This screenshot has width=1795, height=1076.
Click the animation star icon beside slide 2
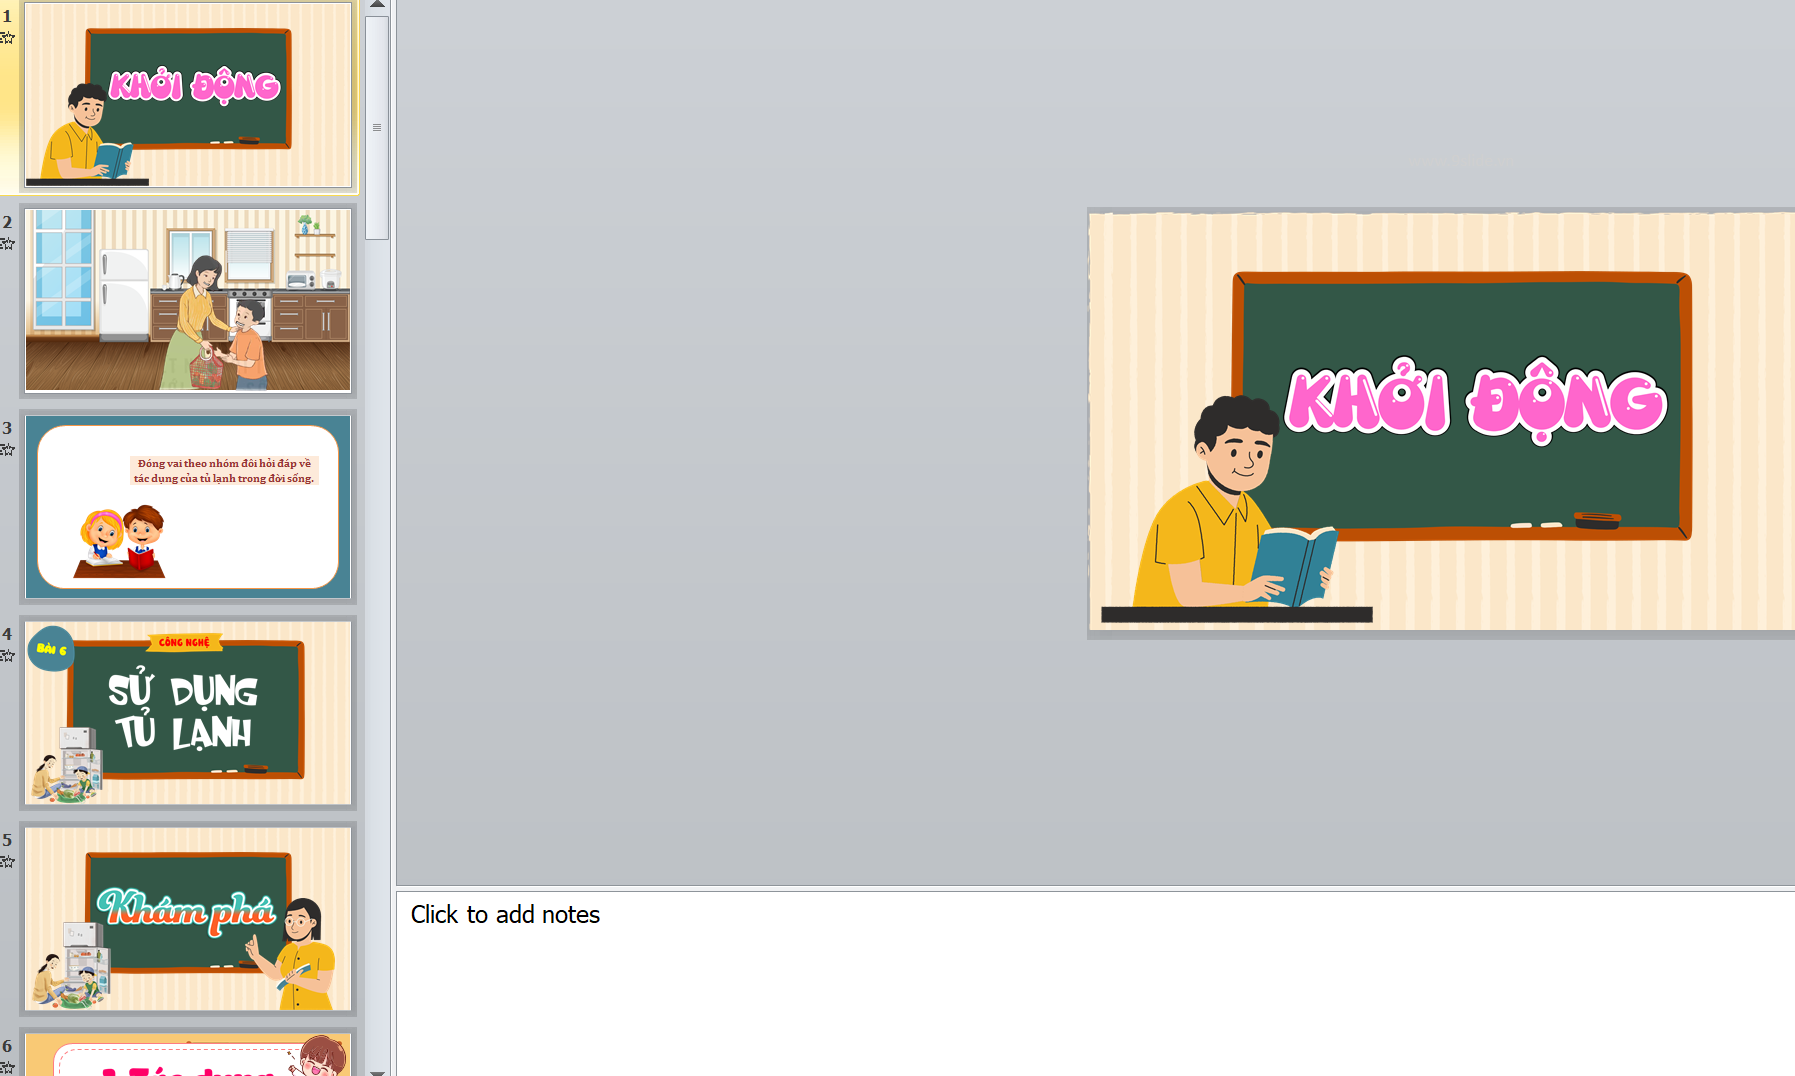coord(7,244)
